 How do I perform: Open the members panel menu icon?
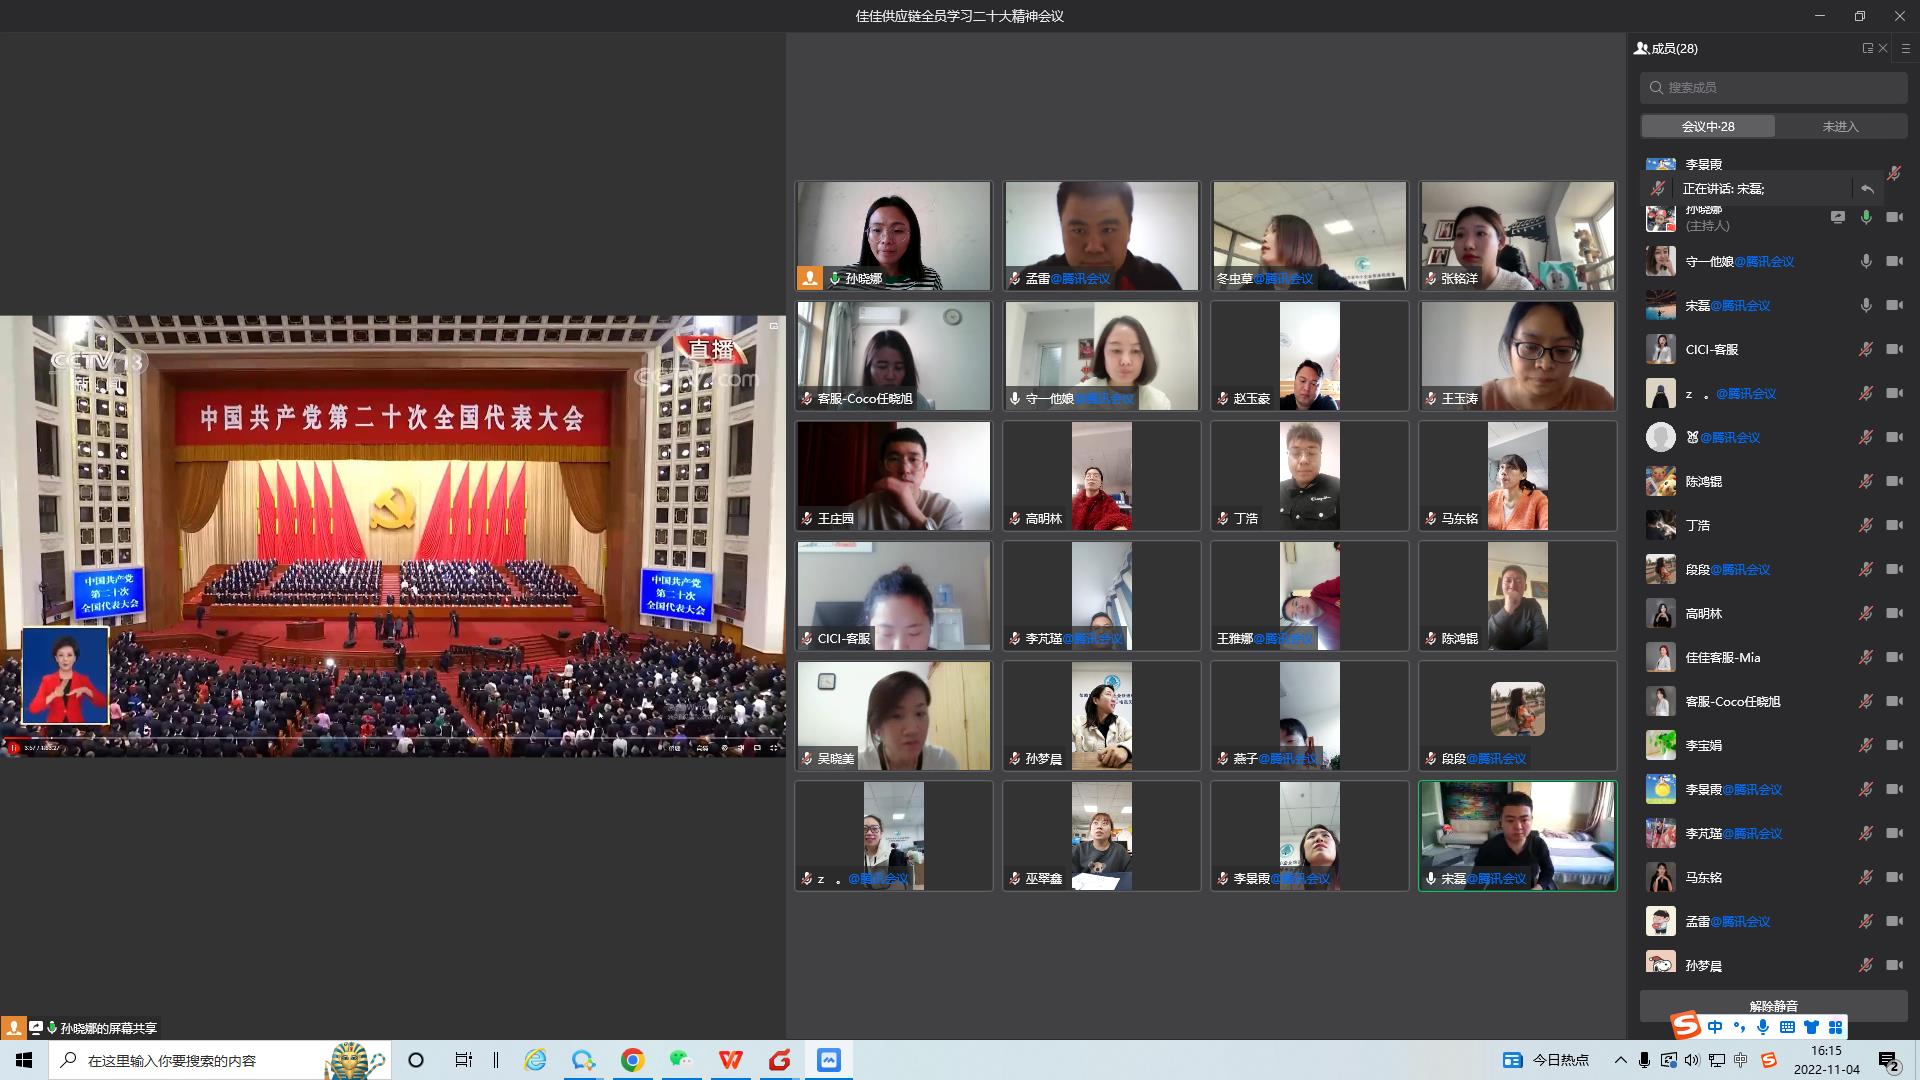click(1906, 48)
